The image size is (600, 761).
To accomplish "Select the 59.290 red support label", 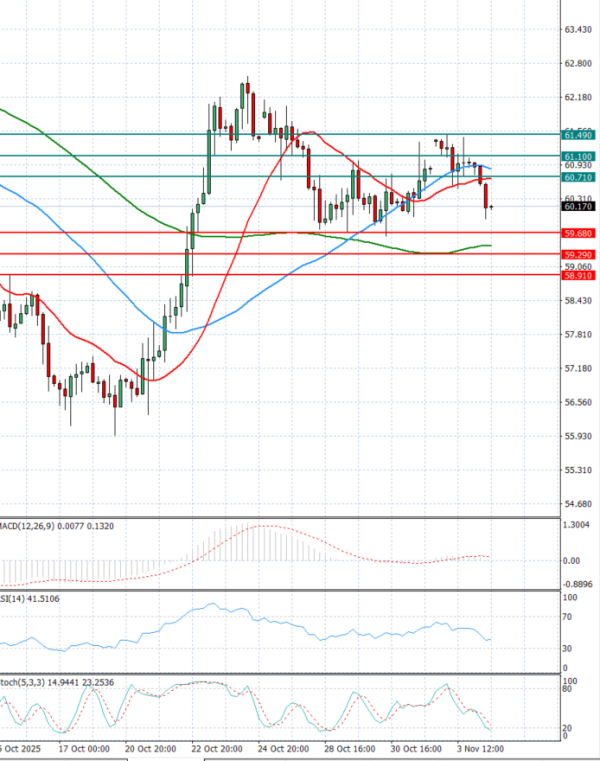I will pos(579,255).
